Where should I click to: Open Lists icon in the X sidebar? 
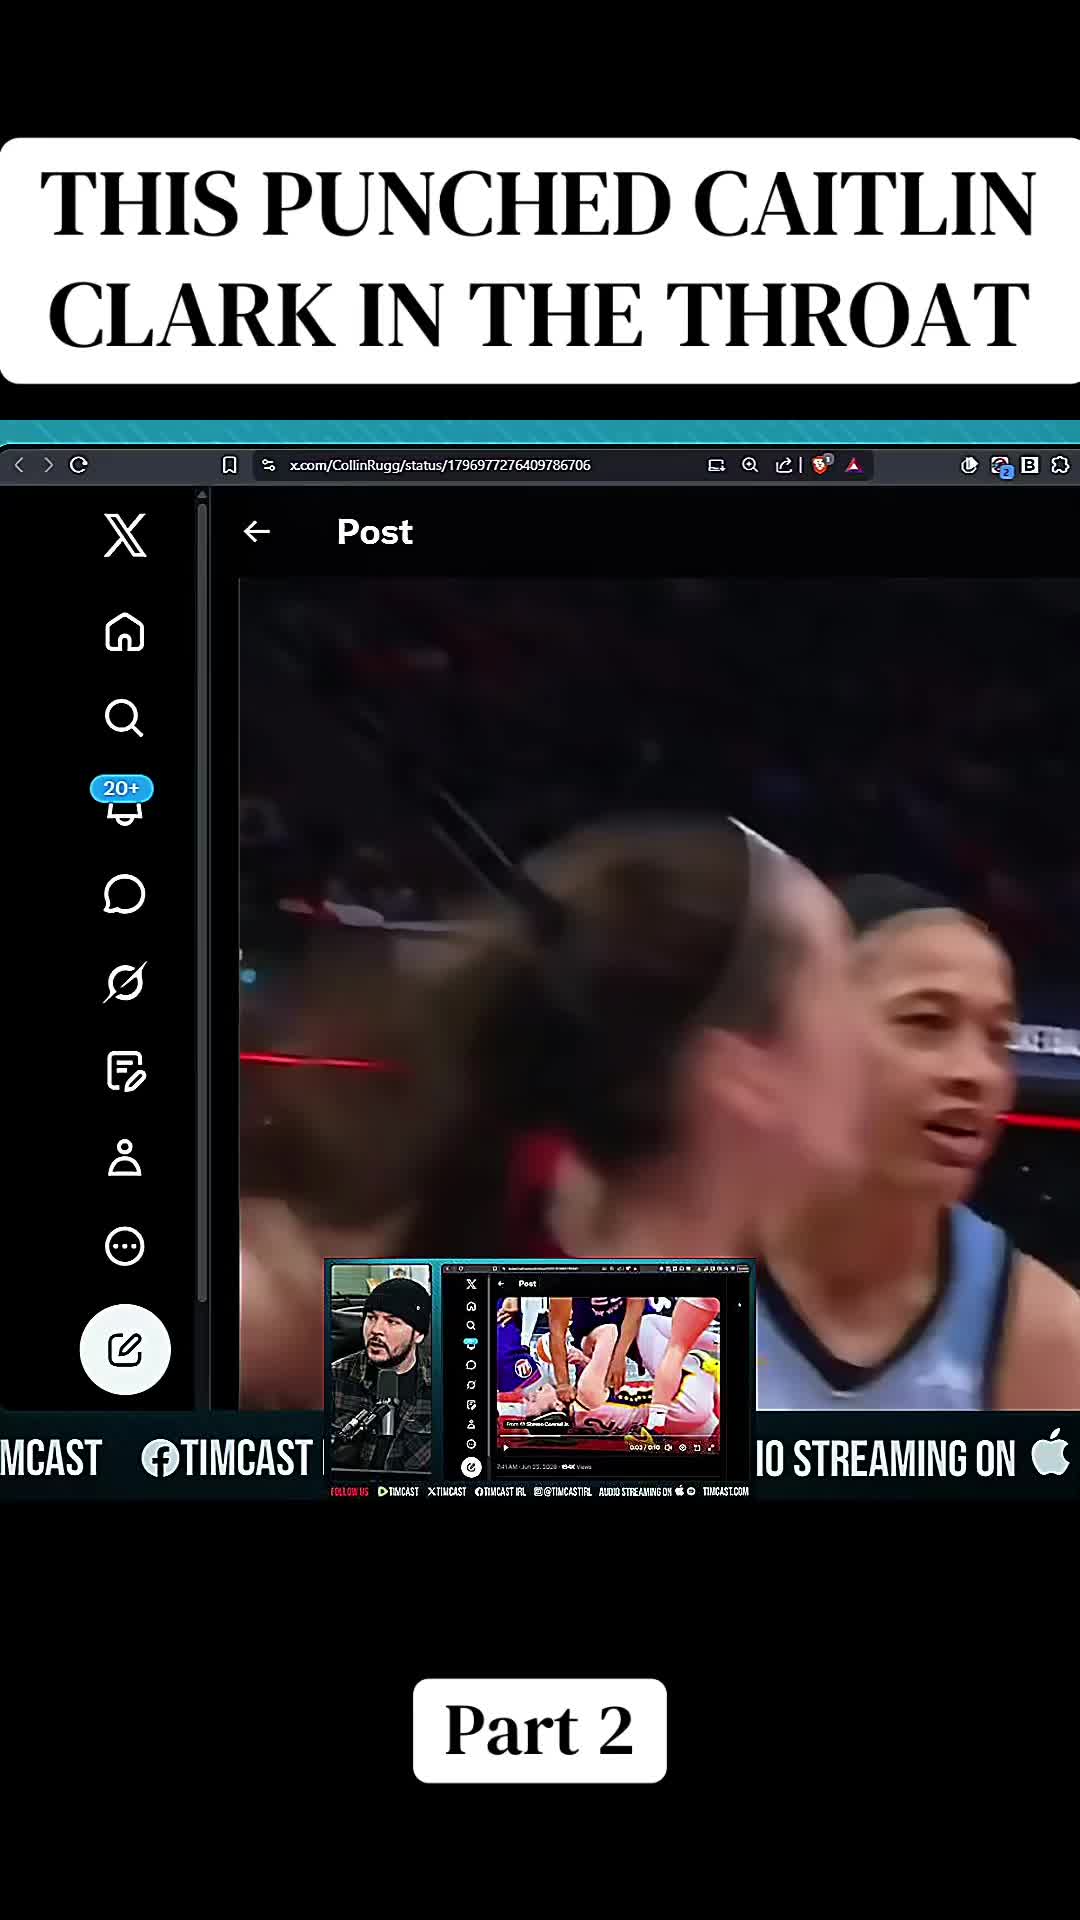click(126, 1071)
